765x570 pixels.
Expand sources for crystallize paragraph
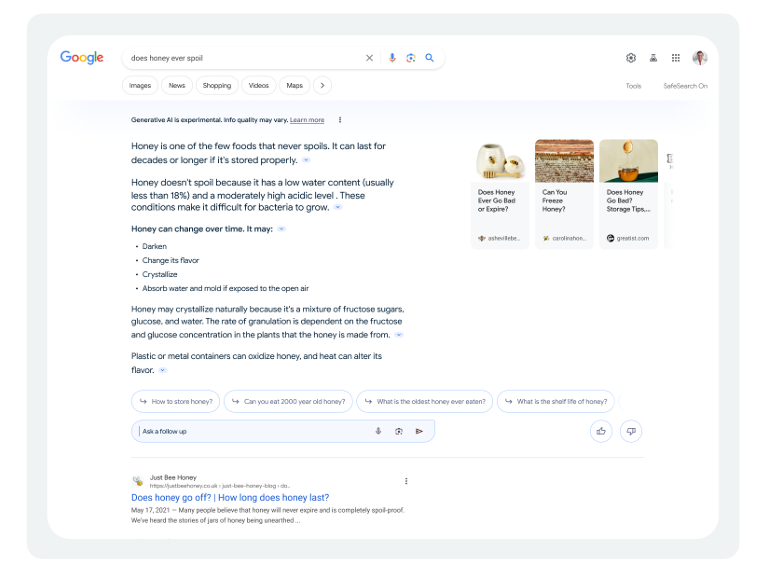pos(399,335)
